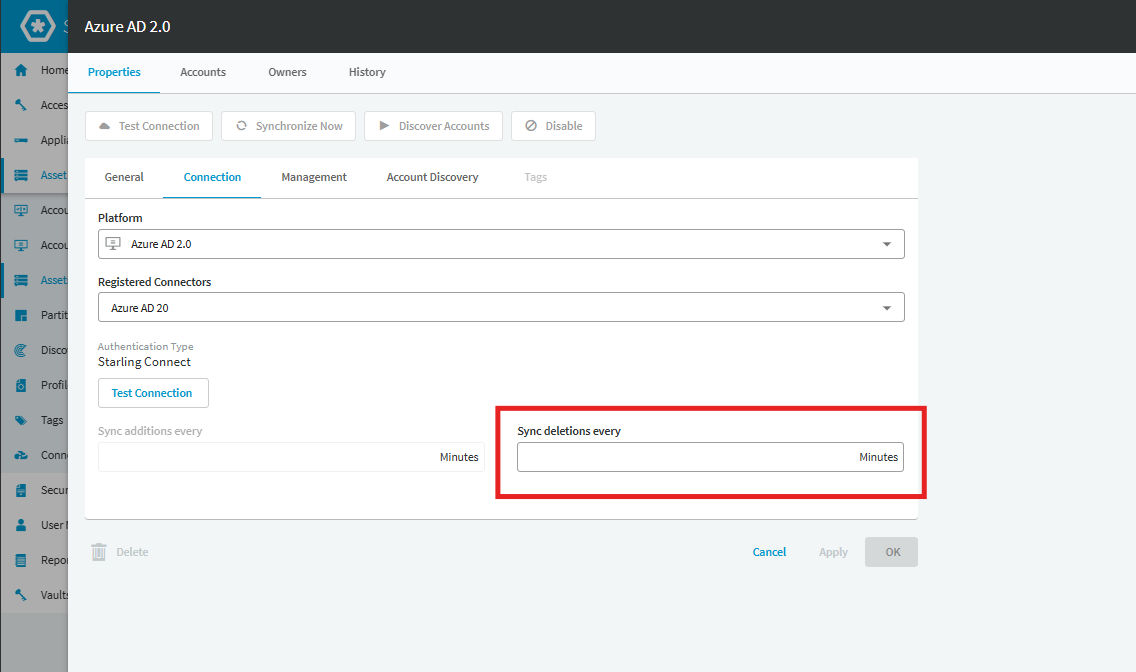This screenshot has width=1136, height=672.
Task: Click the Sync deletions every input field
Action: point(710,457)
